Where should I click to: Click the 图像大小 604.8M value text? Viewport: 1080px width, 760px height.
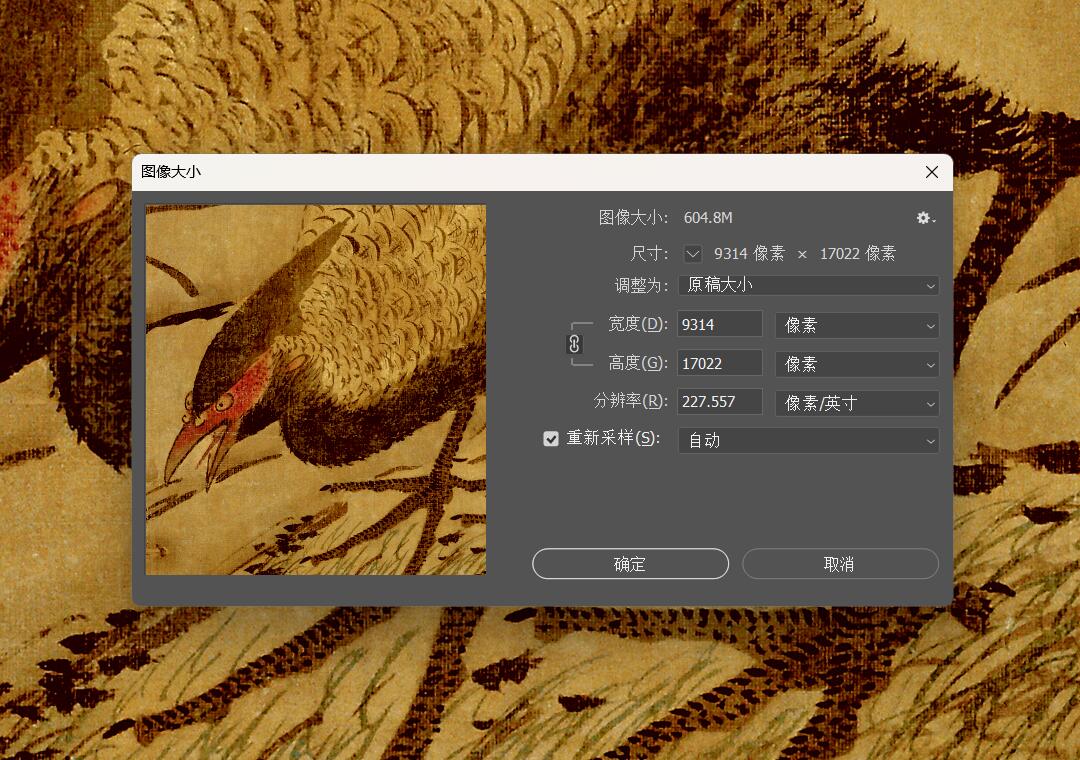708,218
